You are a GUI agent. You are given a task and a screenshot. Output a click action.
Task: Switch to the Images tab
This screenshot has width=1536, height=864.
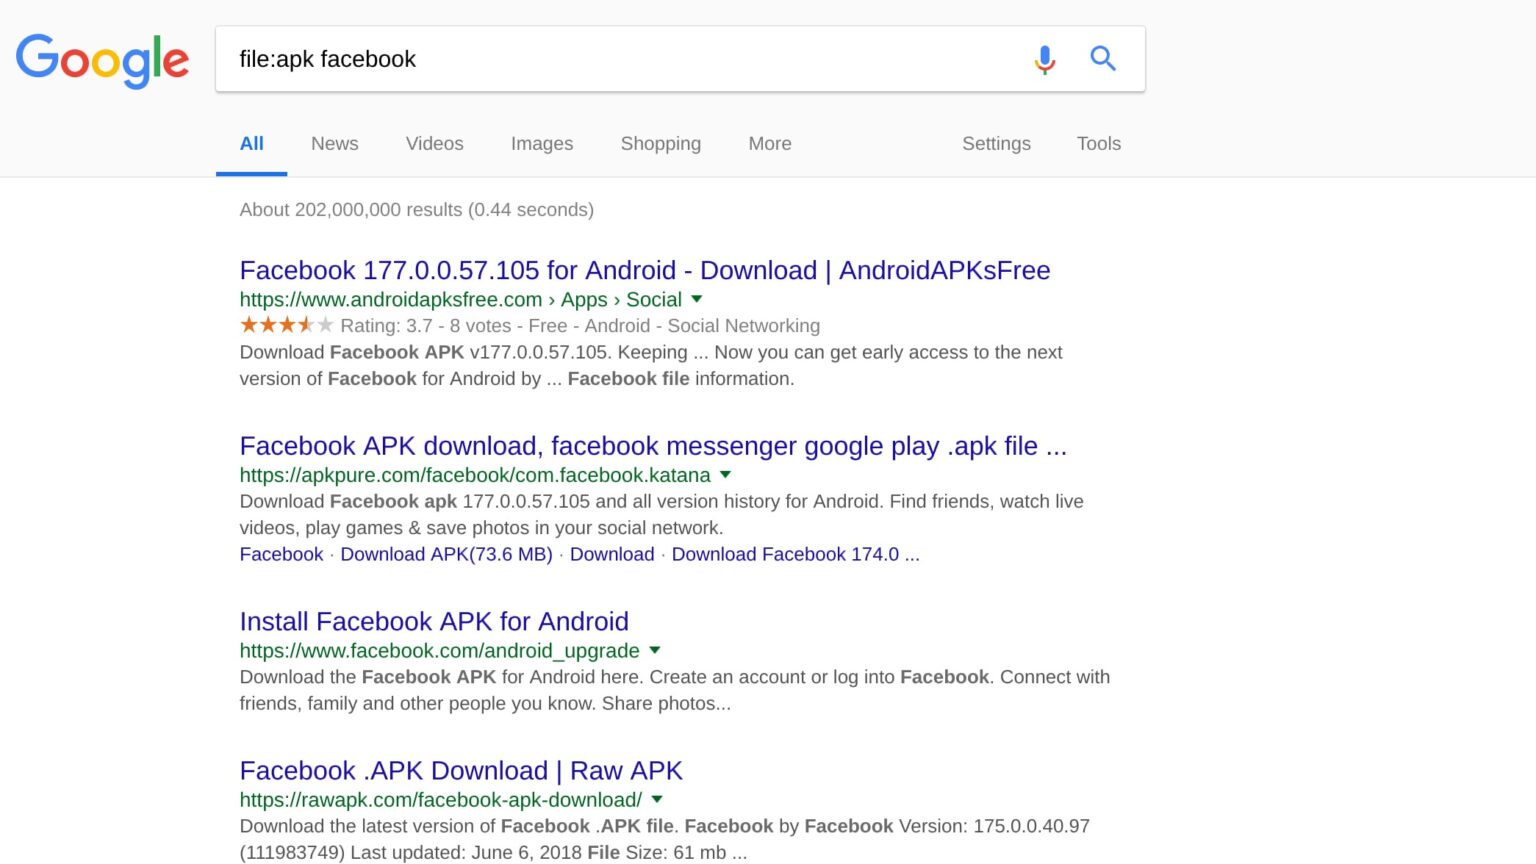[541, 144]
